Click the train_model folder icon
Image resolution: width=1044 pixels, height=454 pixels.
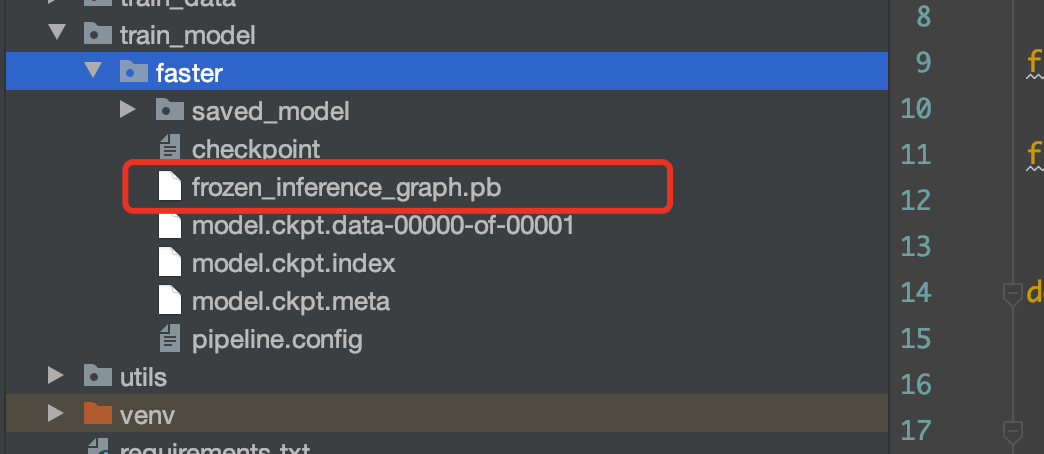click(x=98, y=33)
